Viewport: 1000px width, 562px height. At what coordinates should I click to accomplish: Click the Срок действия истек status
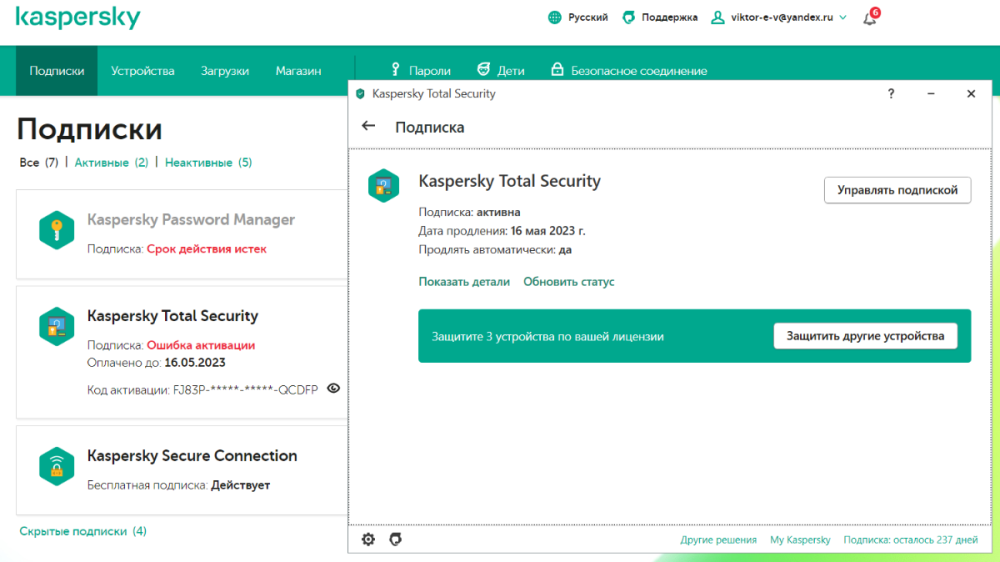coord(207,249)
